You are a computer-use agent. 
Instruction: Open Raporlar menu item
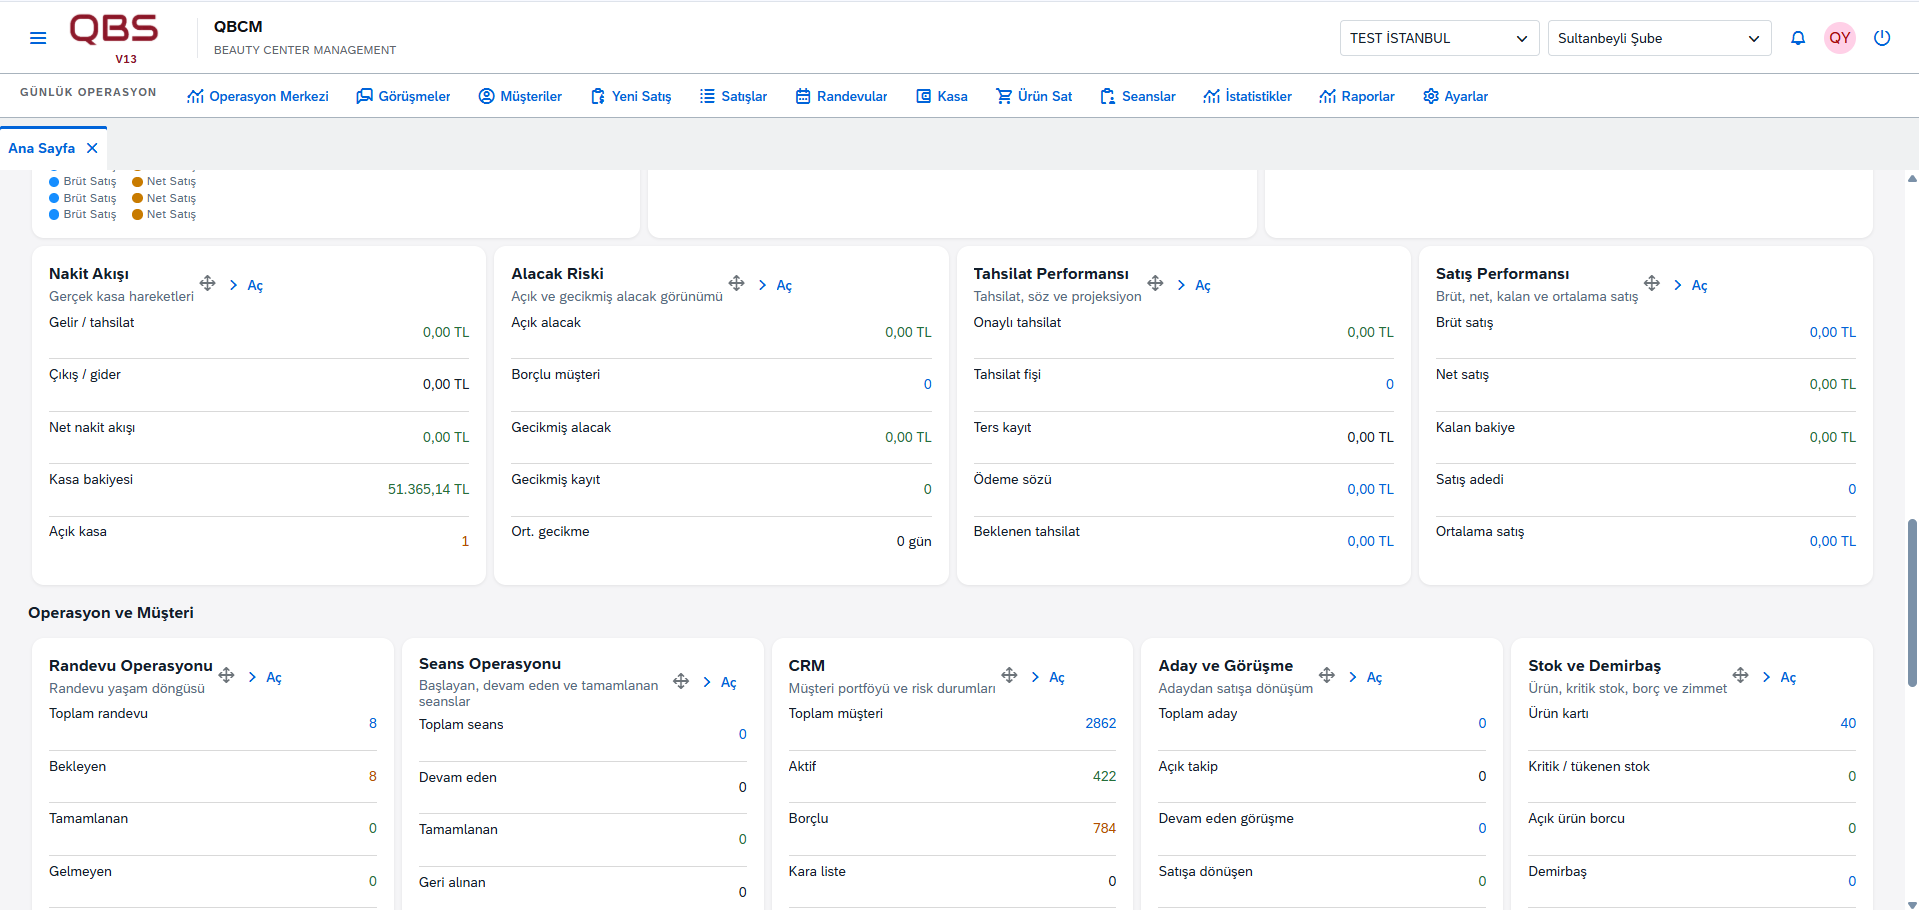coord(1357,96)
